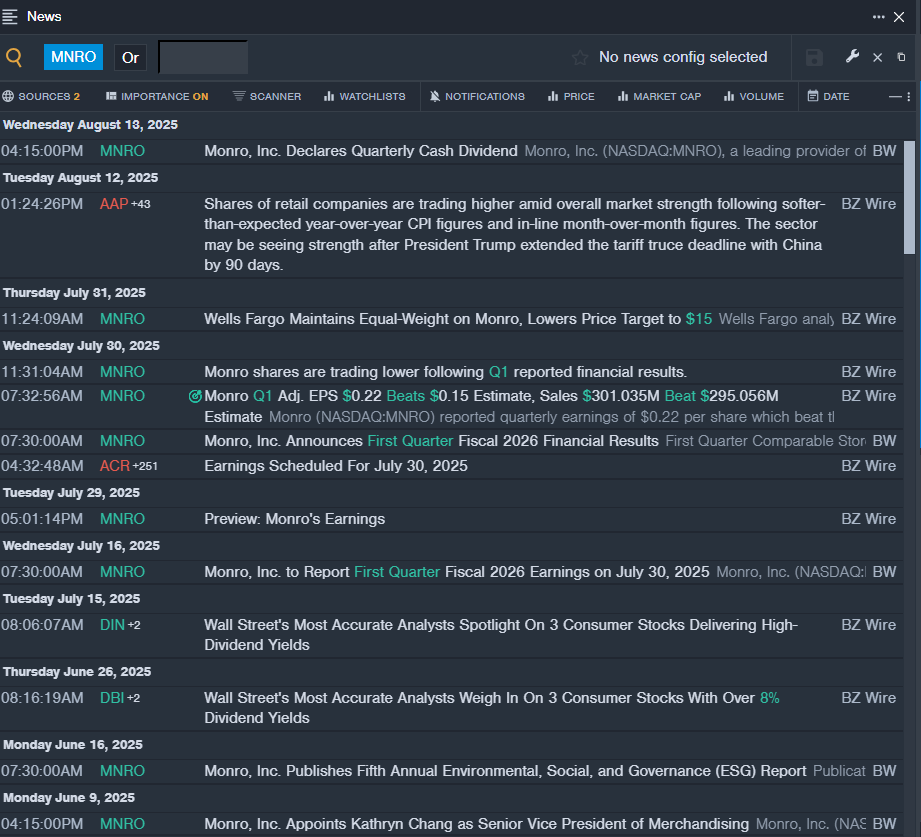The image size is (921, 837).
Task: Select the Wednesday August 13, 2025 date header
Action: point(90,125)
